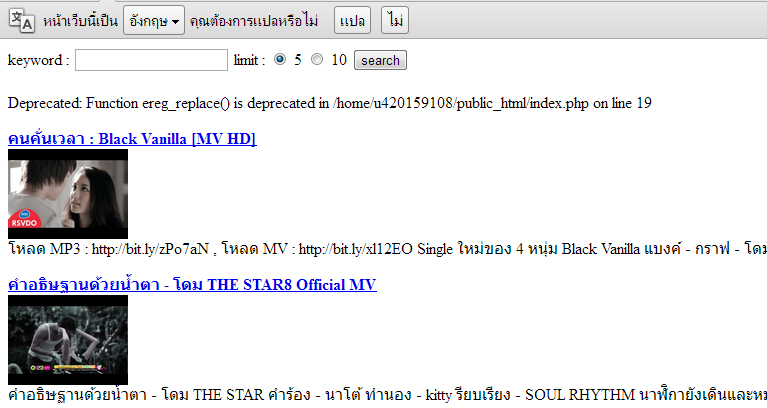Click the description mentioning SOUL RHYTHM
Screen dimensions: 767x408
(387, 395)
